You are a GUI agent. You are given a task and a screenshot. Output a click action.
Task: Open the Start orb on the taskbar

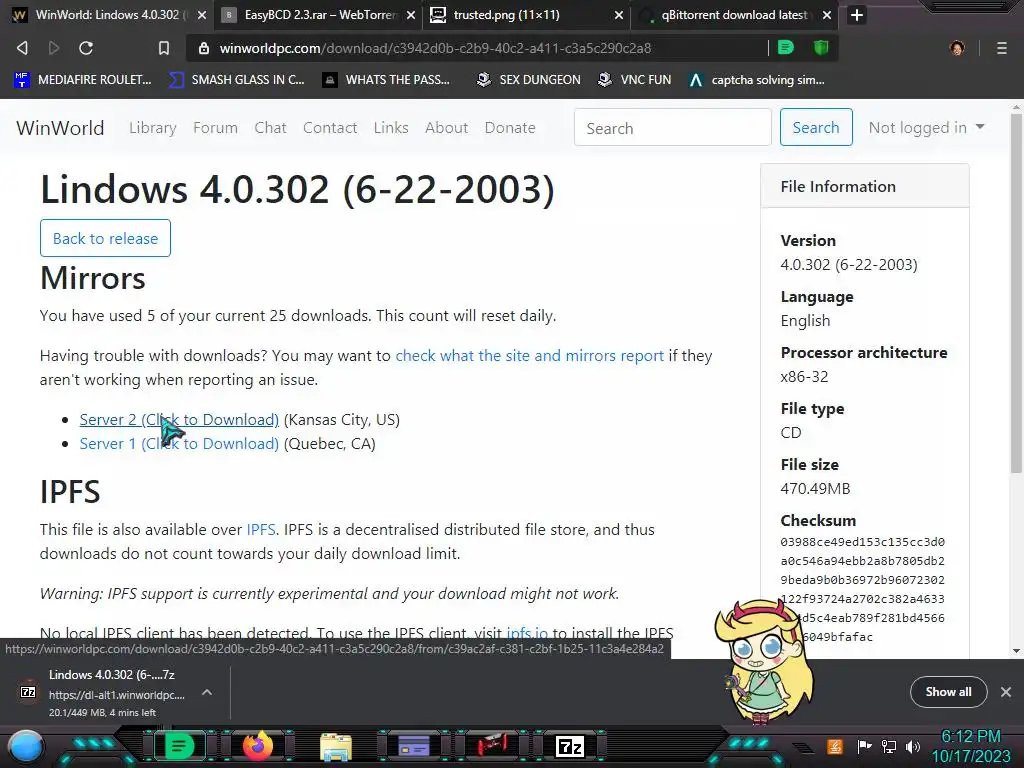click(26, 747)
